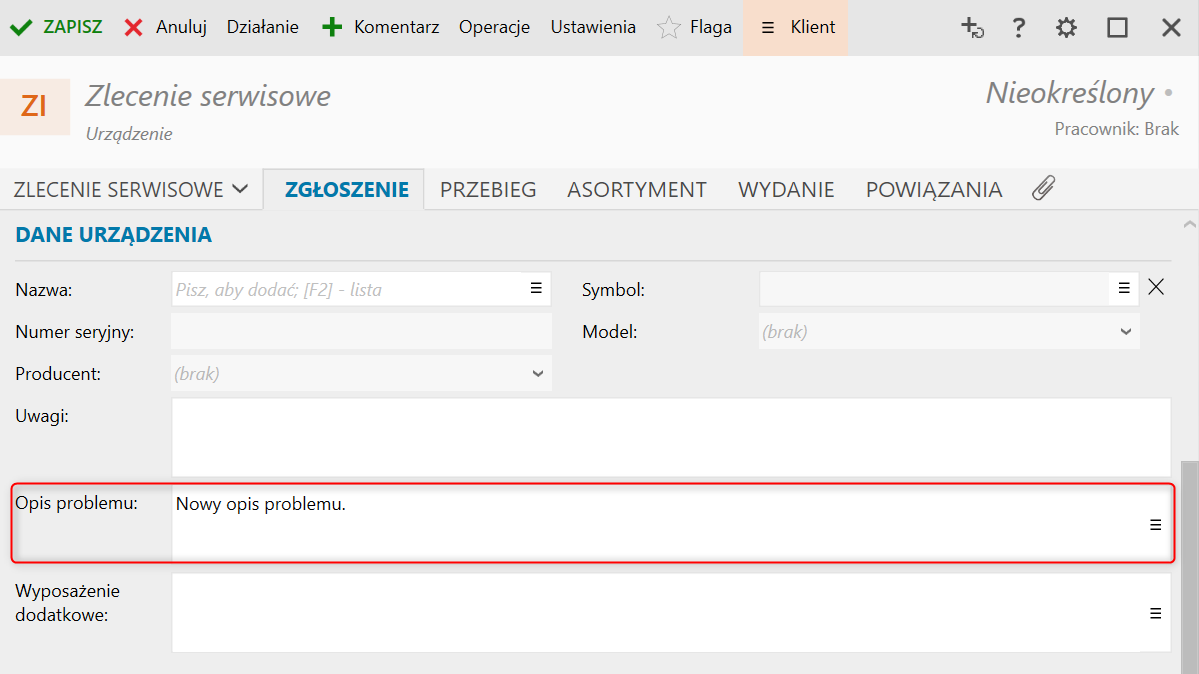Clear device with X beside Symbol
Screen dimensions: 1199x674
click(x=1156, y=288)
